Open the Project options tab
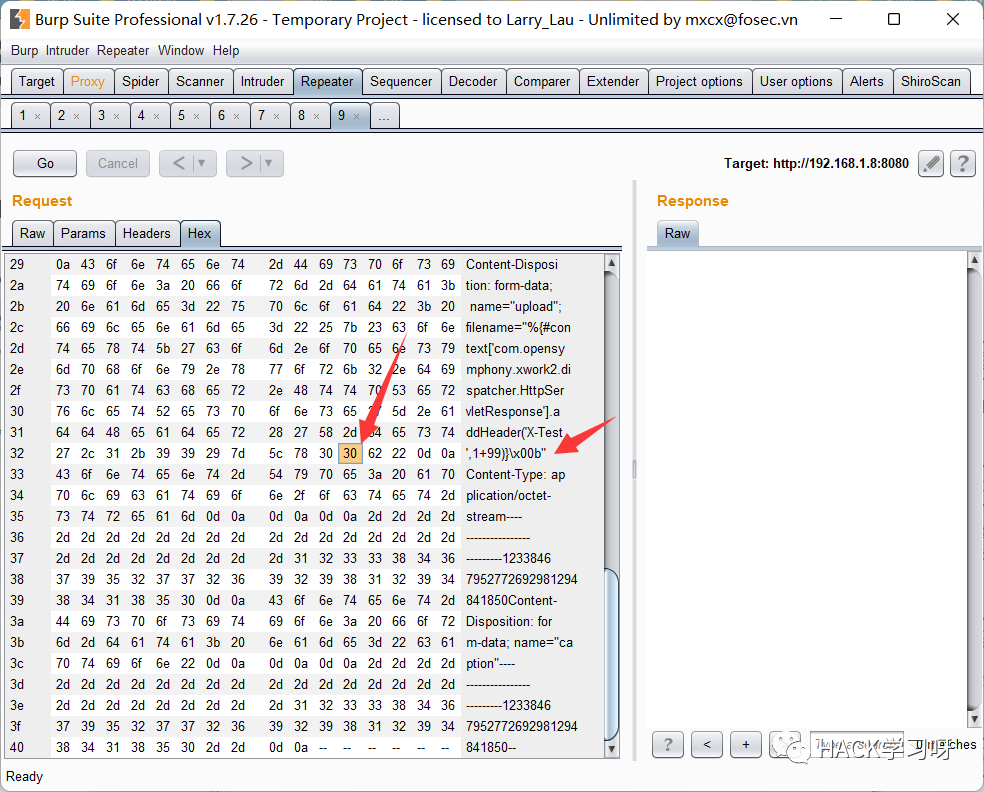The image size is (984, 792). 699,82
